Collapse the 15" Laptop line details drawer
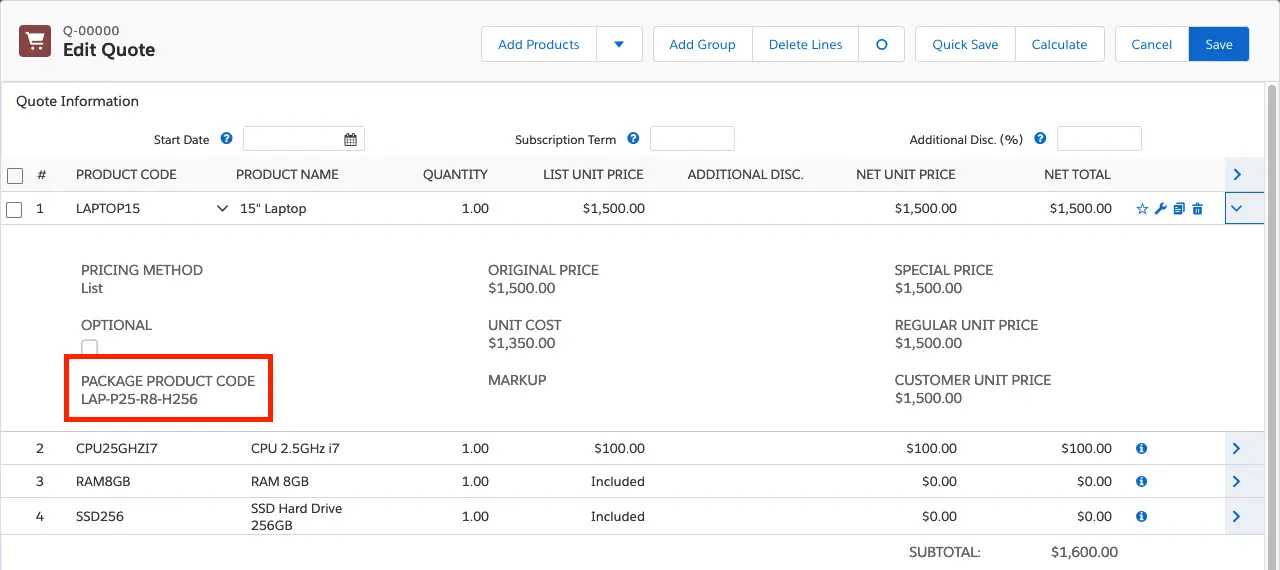This screenshot has height=570, width=1280. pyautogui.click(x=1237, y=208)
